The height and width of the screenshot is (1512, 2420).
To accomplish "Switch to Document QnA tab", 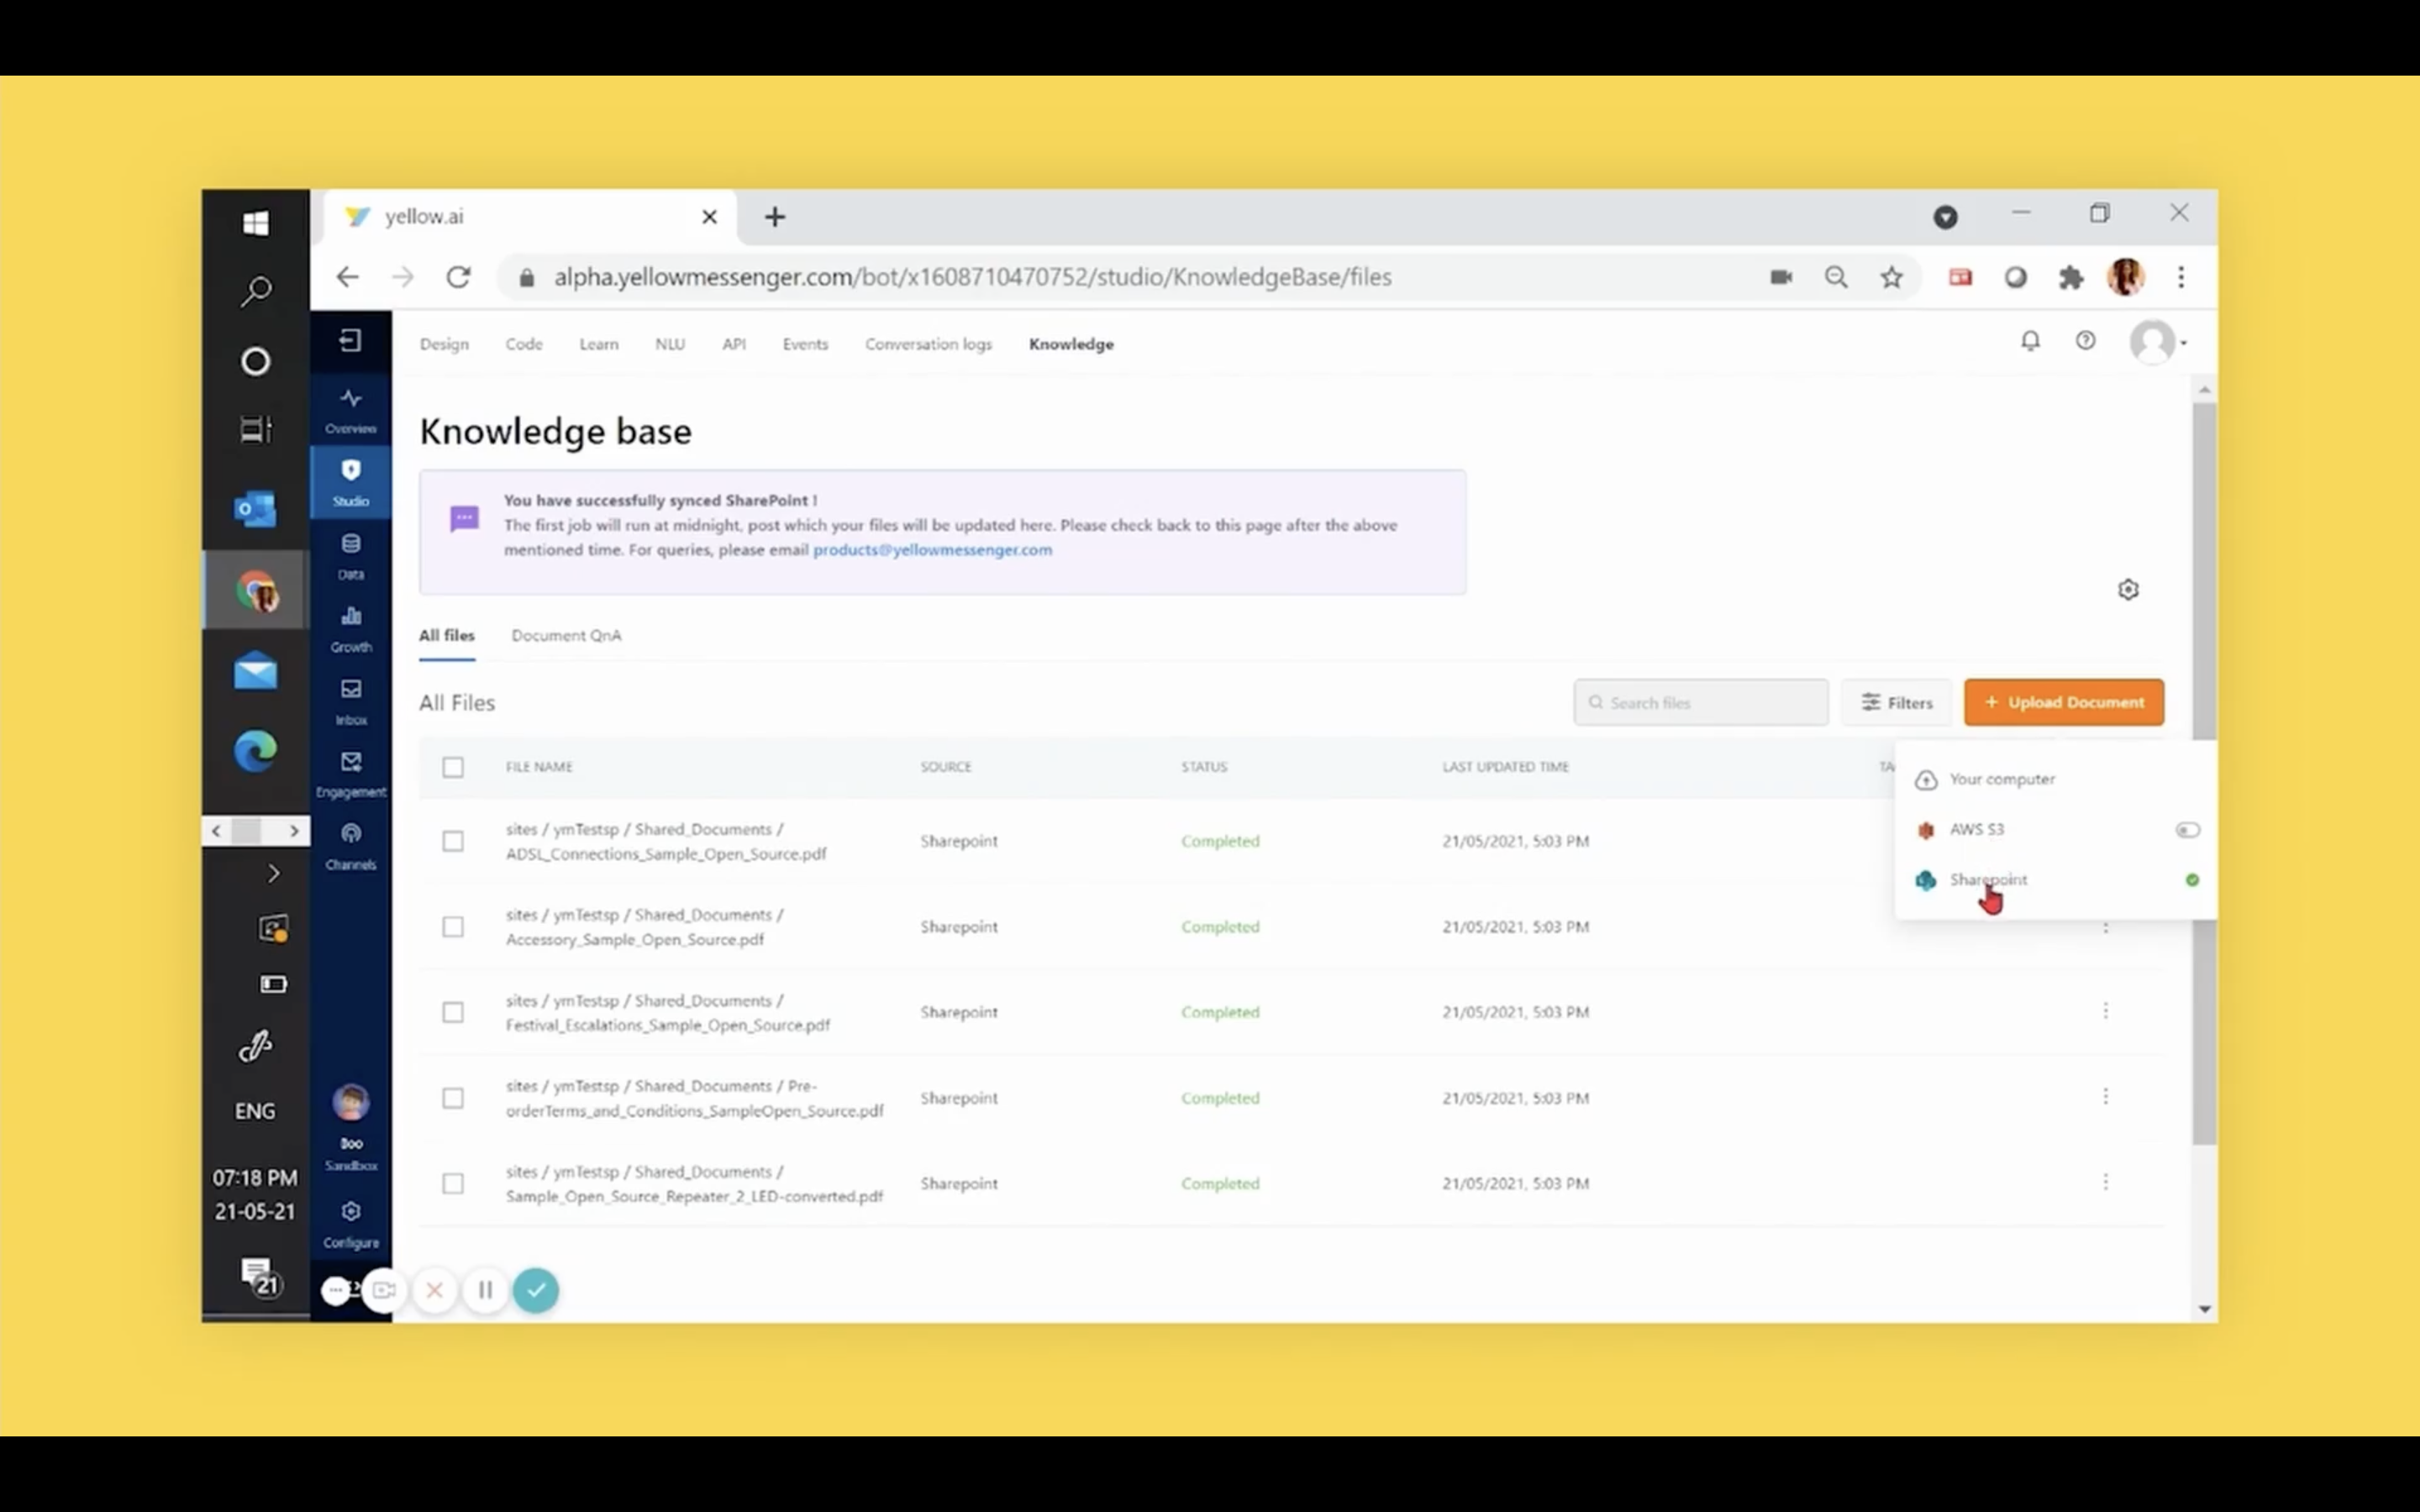I will coord(566,636).
